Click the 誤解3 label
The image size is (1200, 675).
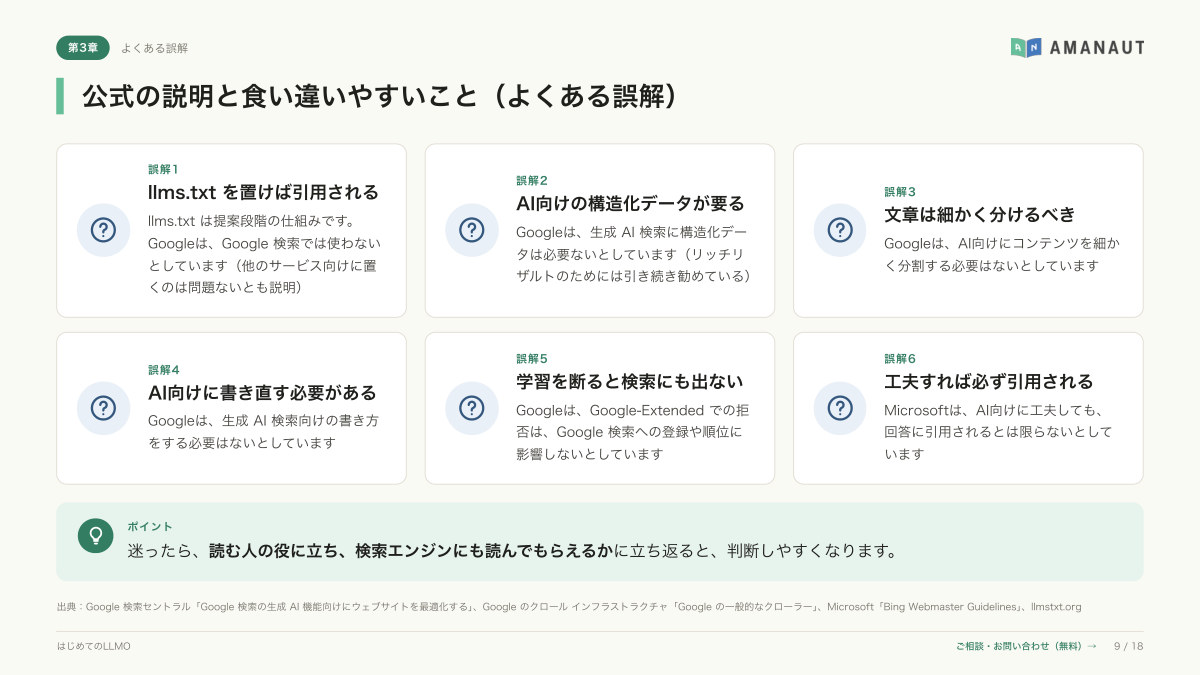[x=900, y=192]
